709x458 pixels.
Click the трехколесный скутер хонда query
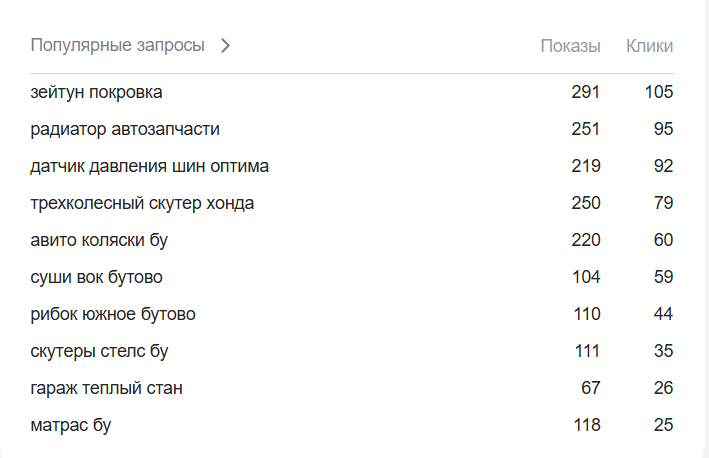(x=142, y=203)
